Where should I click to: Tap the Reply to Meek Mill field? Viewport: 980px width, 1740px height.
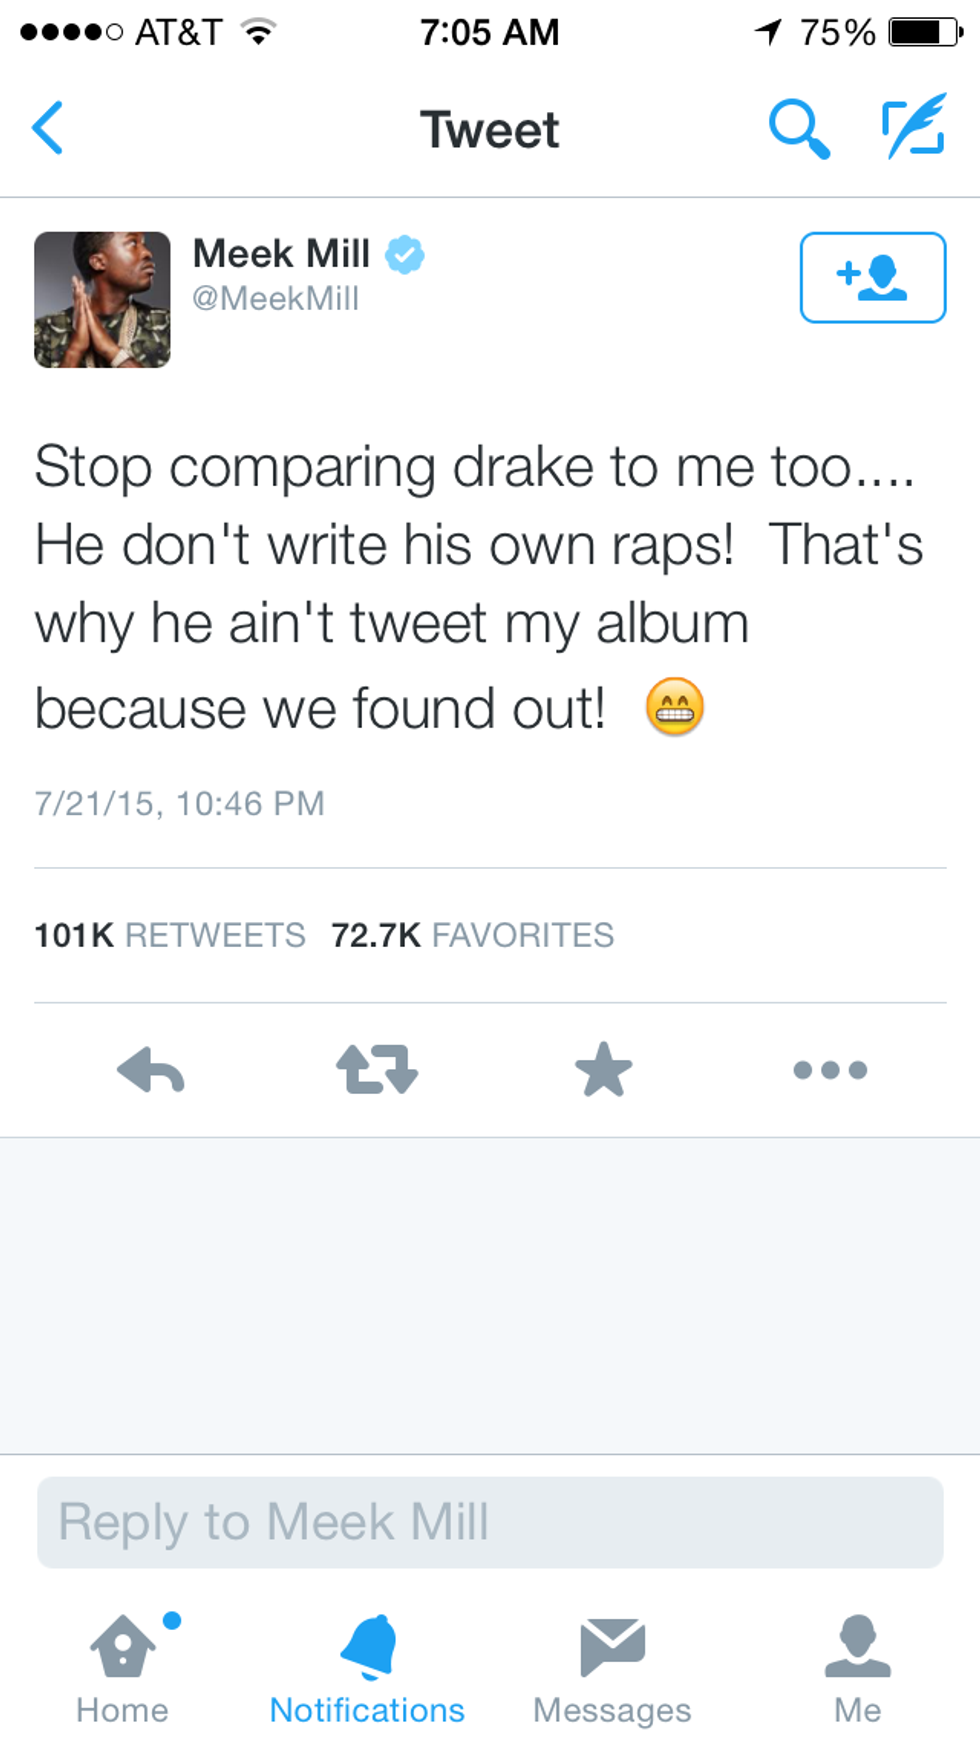point(490,1522)
